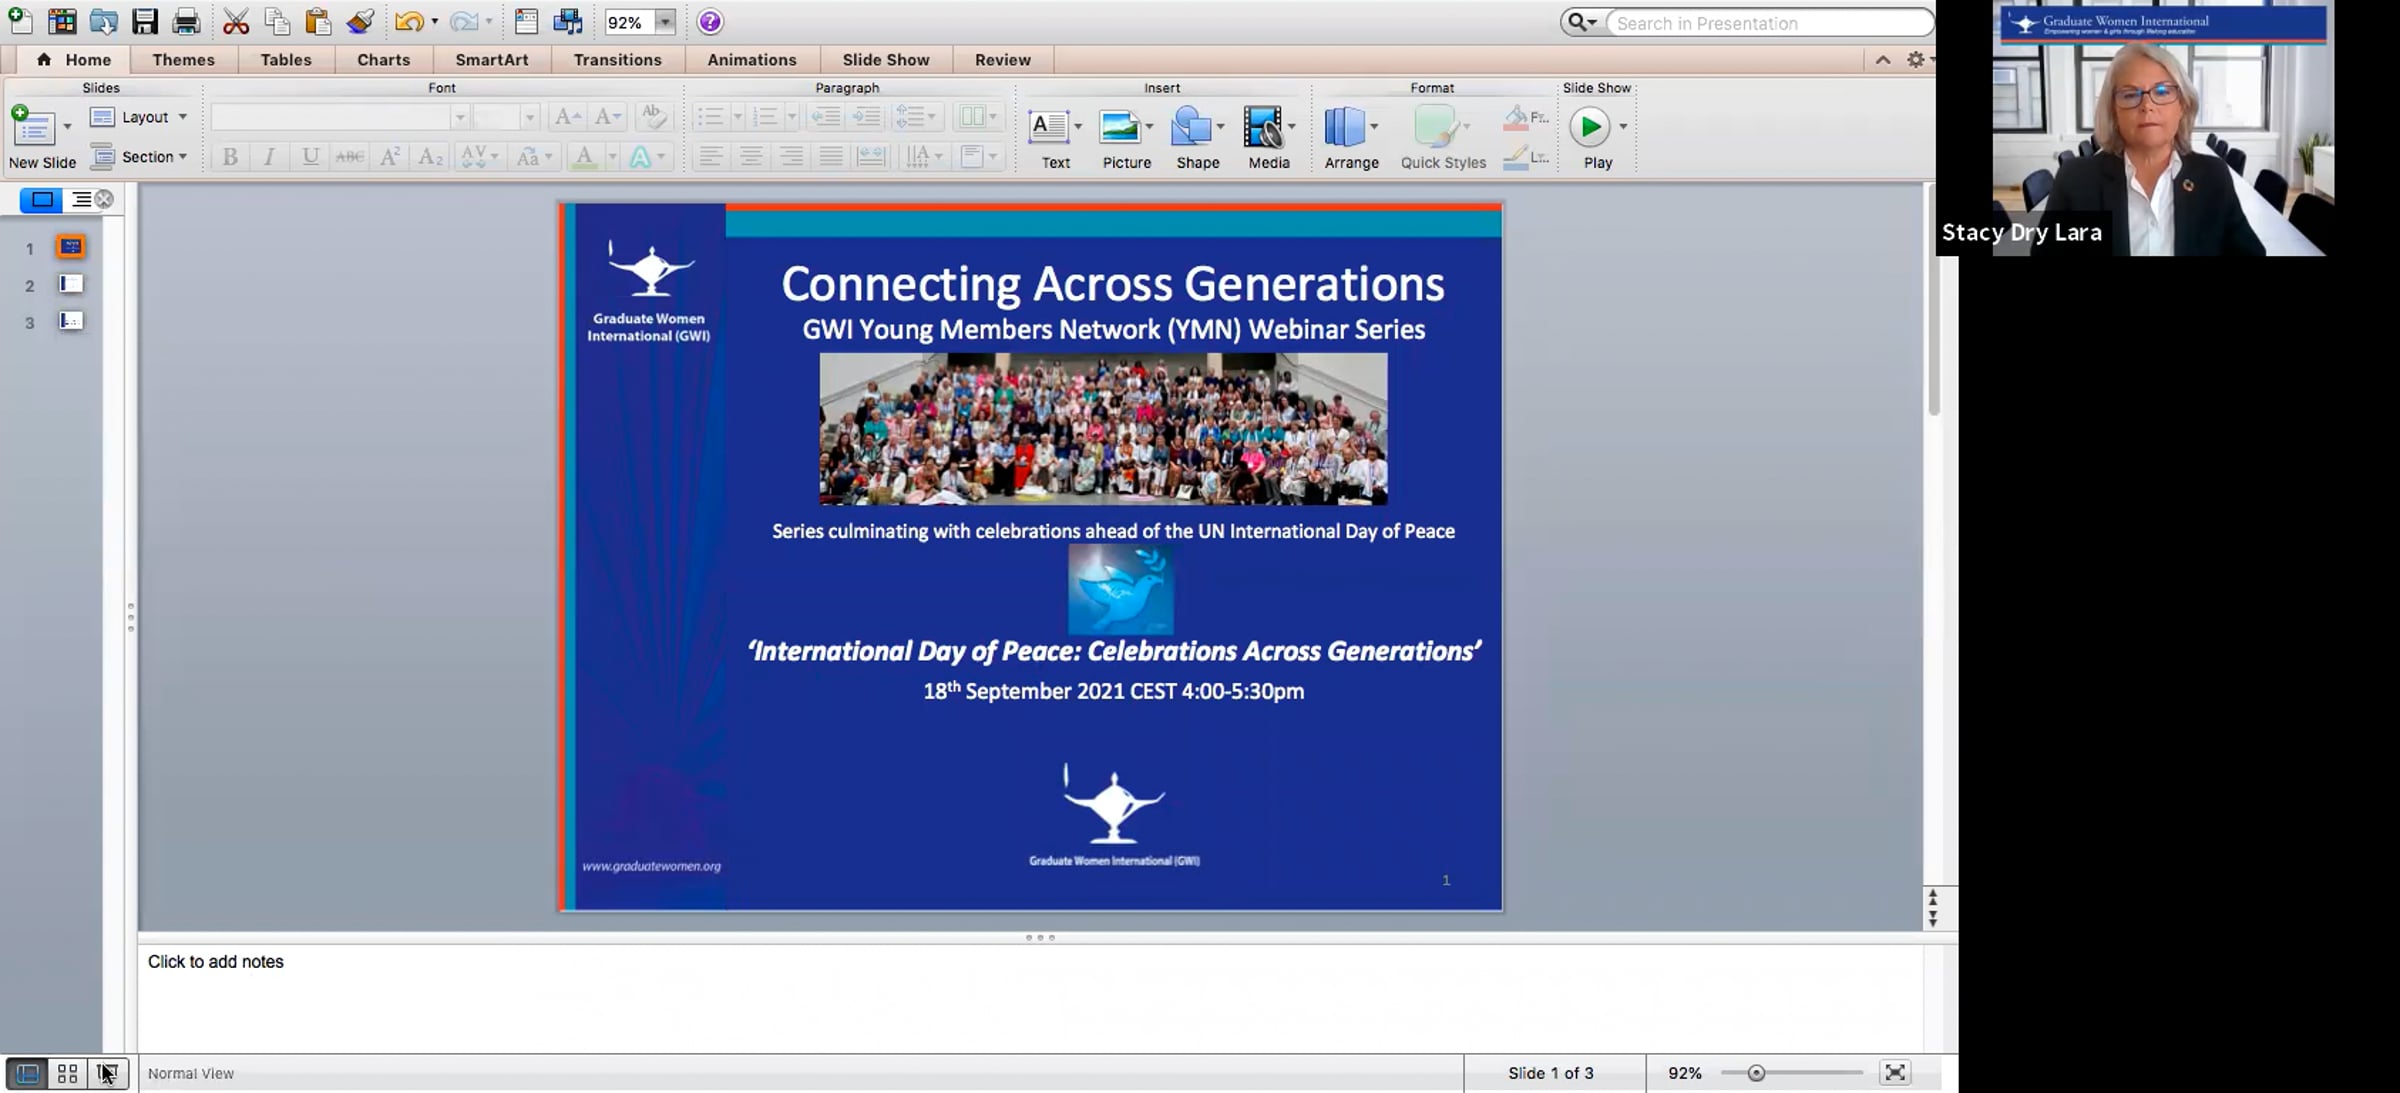Close the slides pane with the X button
This screenshot has height=1093, width=2400.
(104, 200)
